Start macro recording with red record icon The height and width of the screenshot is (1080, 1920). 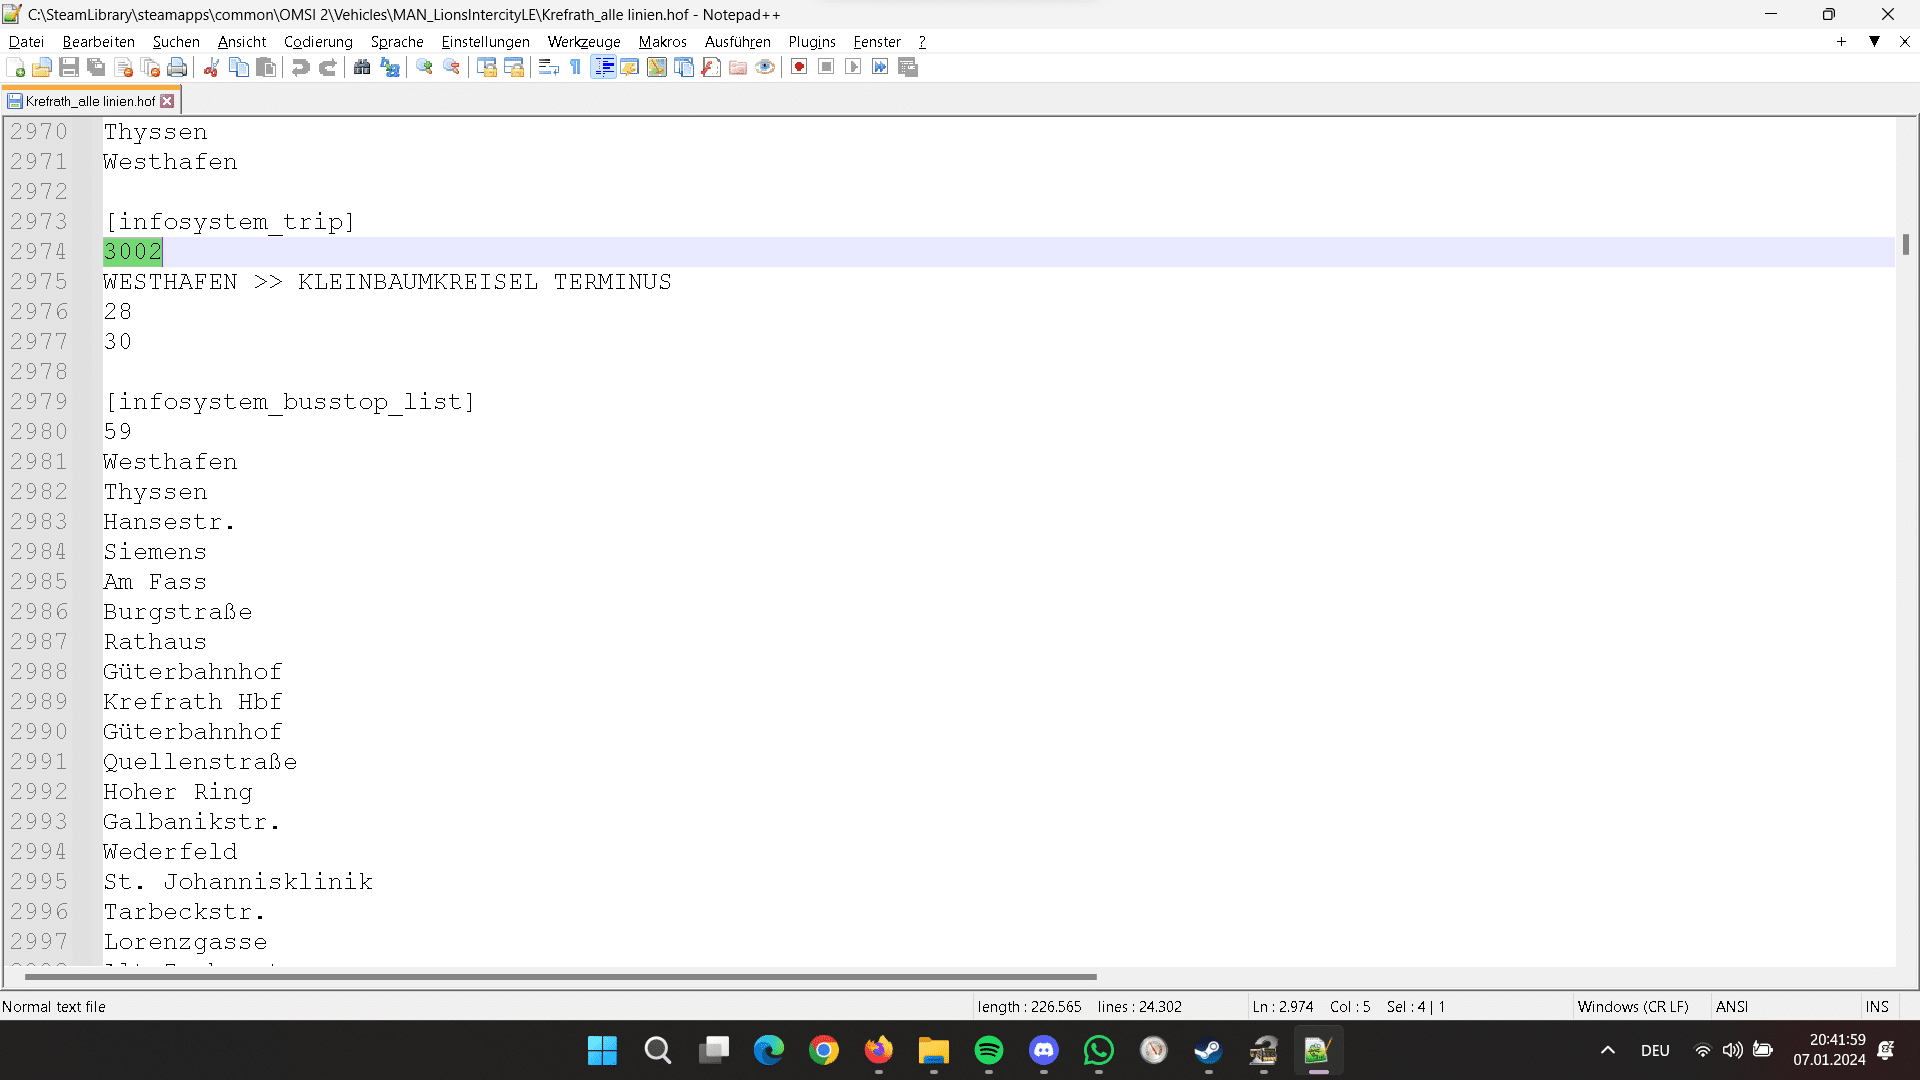799,67
